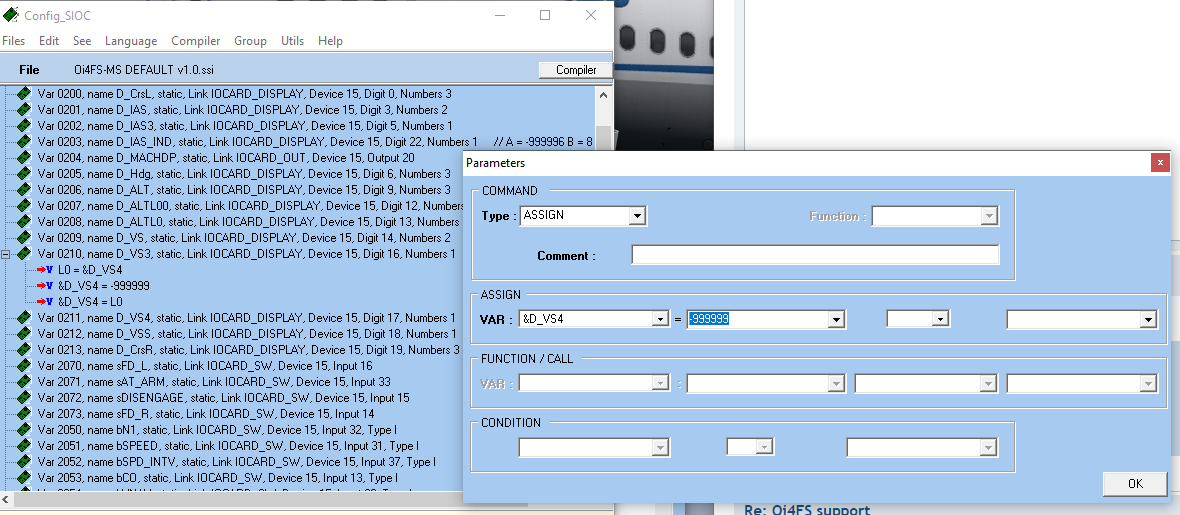This screenshot has height=515, width=1180.
Task: Open the Compiler menu
Action: click(x=196, y=41)
